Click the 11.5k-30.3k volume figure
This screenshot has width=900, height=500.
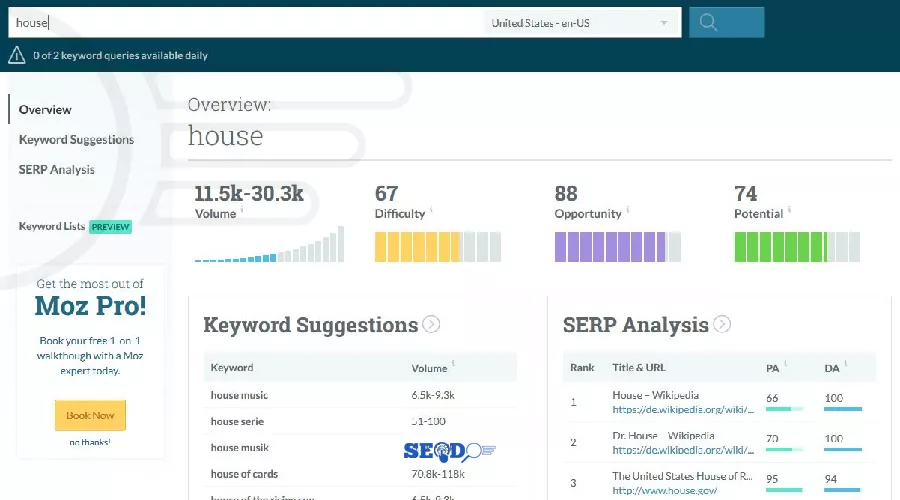click(249, 193)
